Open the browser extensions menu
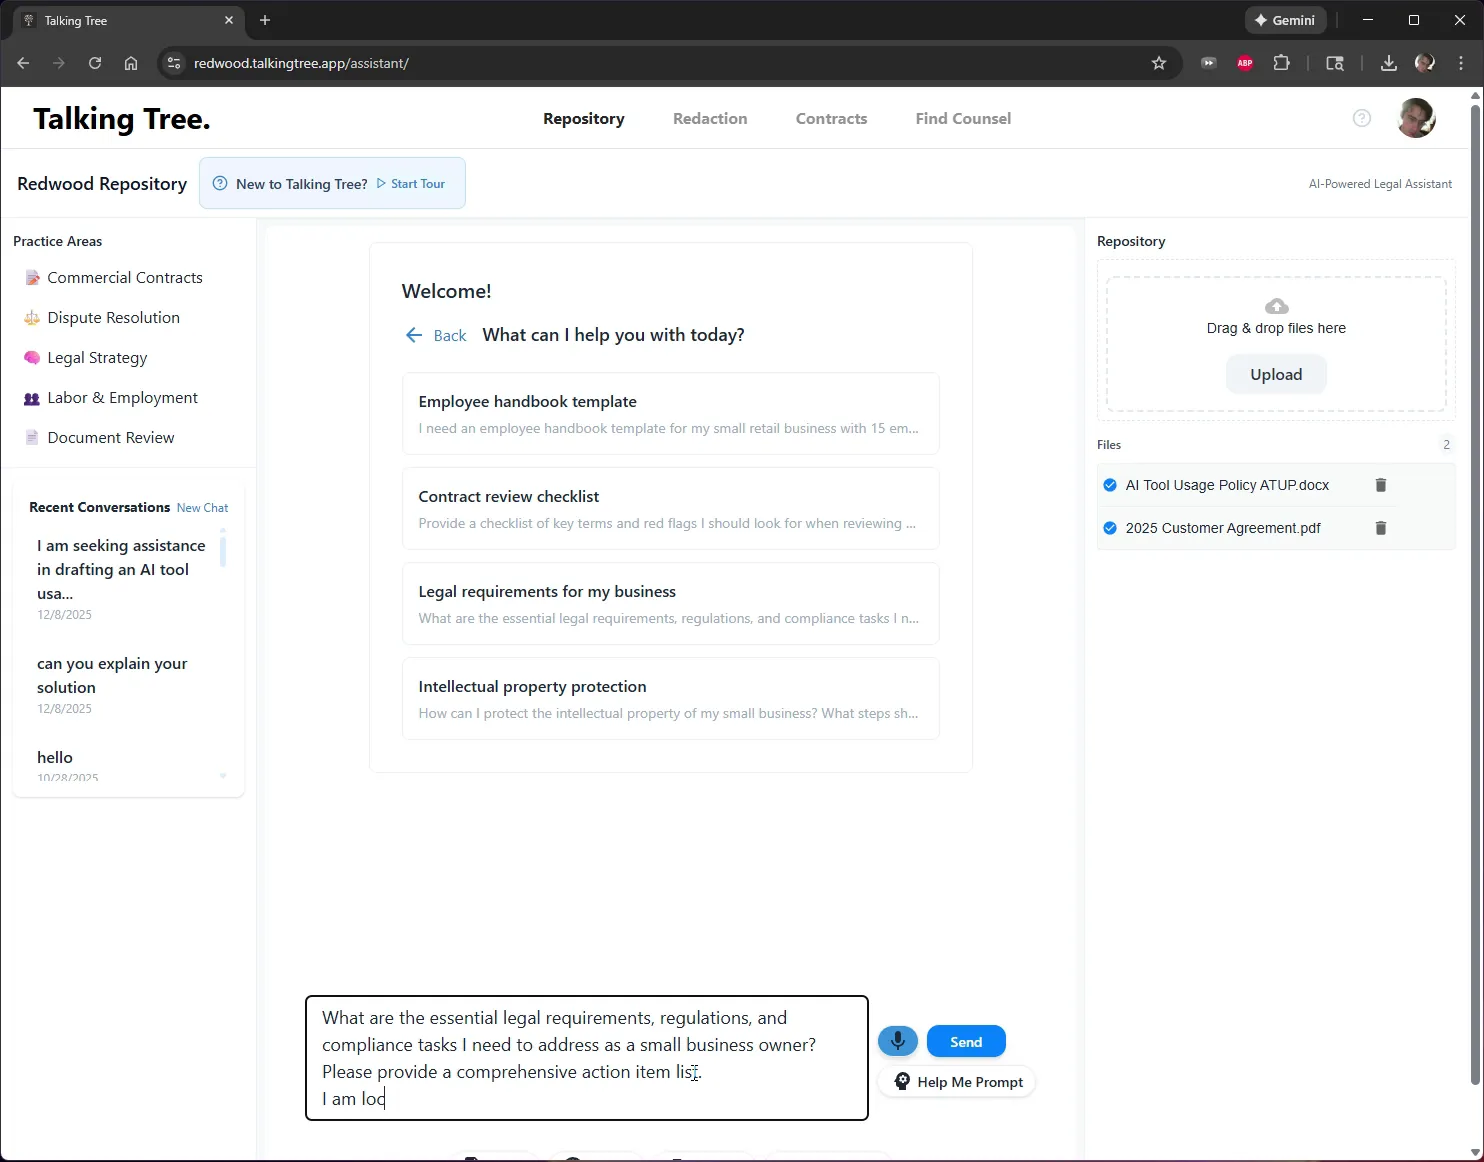 click(1281, 63)
